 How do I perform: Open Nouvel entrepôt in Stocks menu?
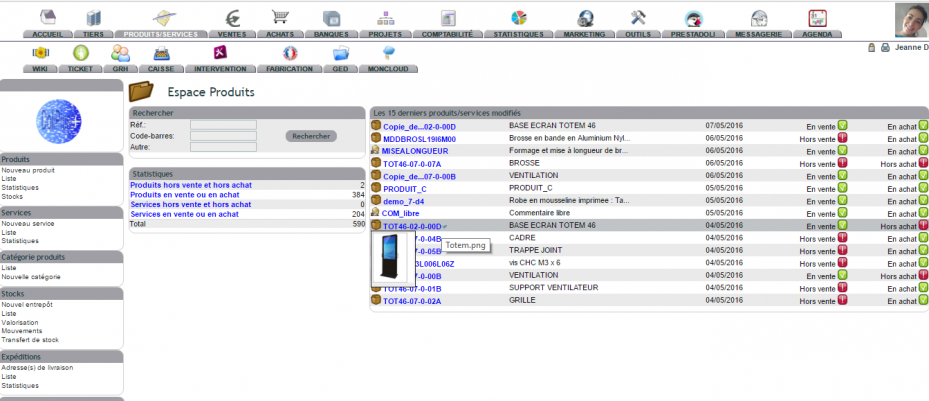27,304
